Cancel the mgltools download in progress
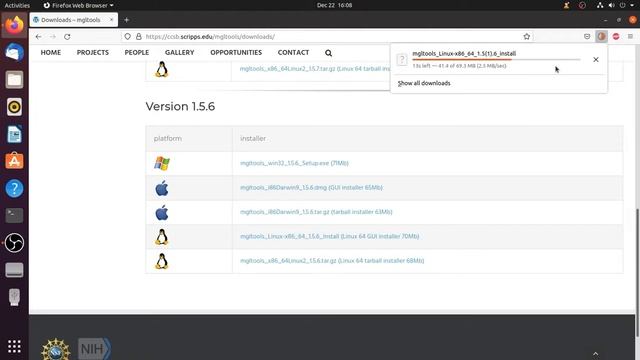 tap(596, 60)
